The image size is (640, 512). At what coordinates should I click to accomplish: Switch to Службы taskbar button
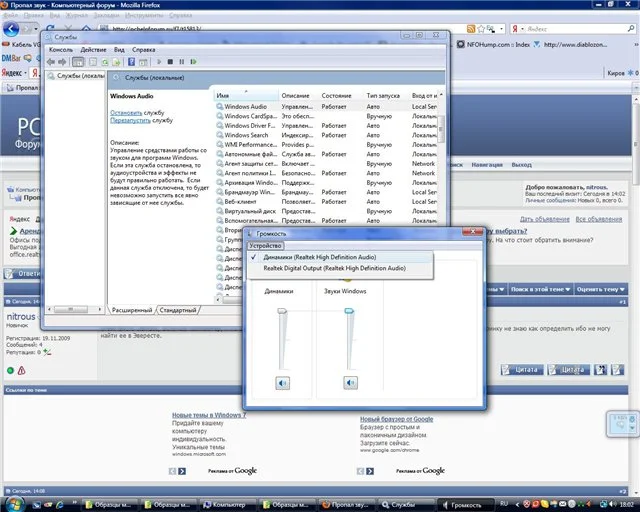(402, 505)
